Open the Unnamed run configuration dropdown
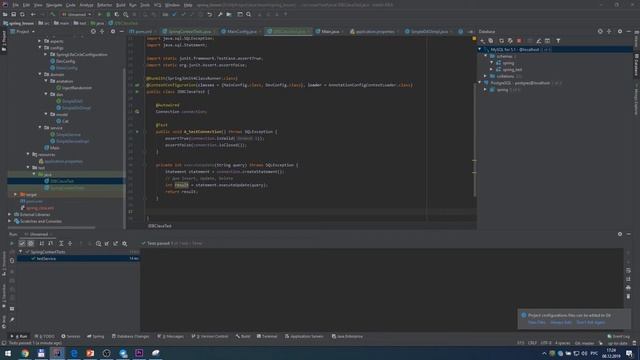Screen dimensions: 640x360 point(77,14)
